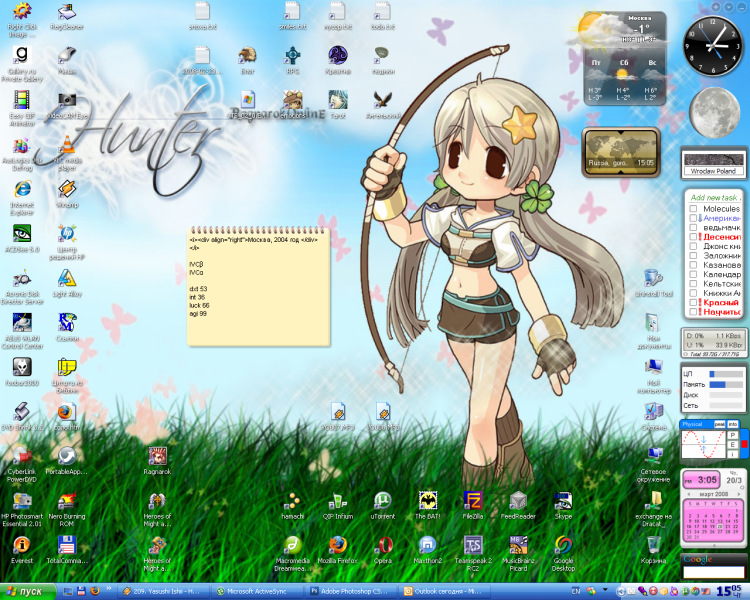Mark the Заложник task as done
This screenshot has height=600, width=750.
(693, 256)
